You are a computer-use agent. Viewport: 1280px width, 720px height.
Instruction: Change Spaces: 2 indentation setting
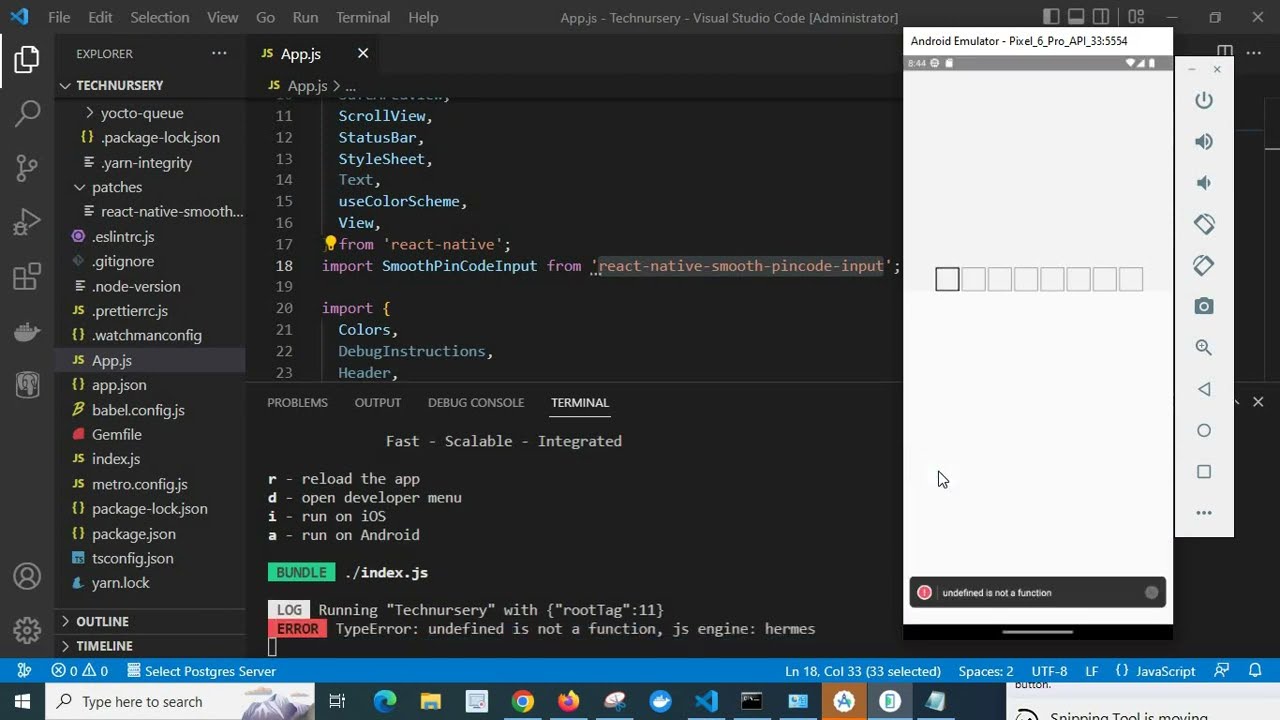tap(986, 671)
